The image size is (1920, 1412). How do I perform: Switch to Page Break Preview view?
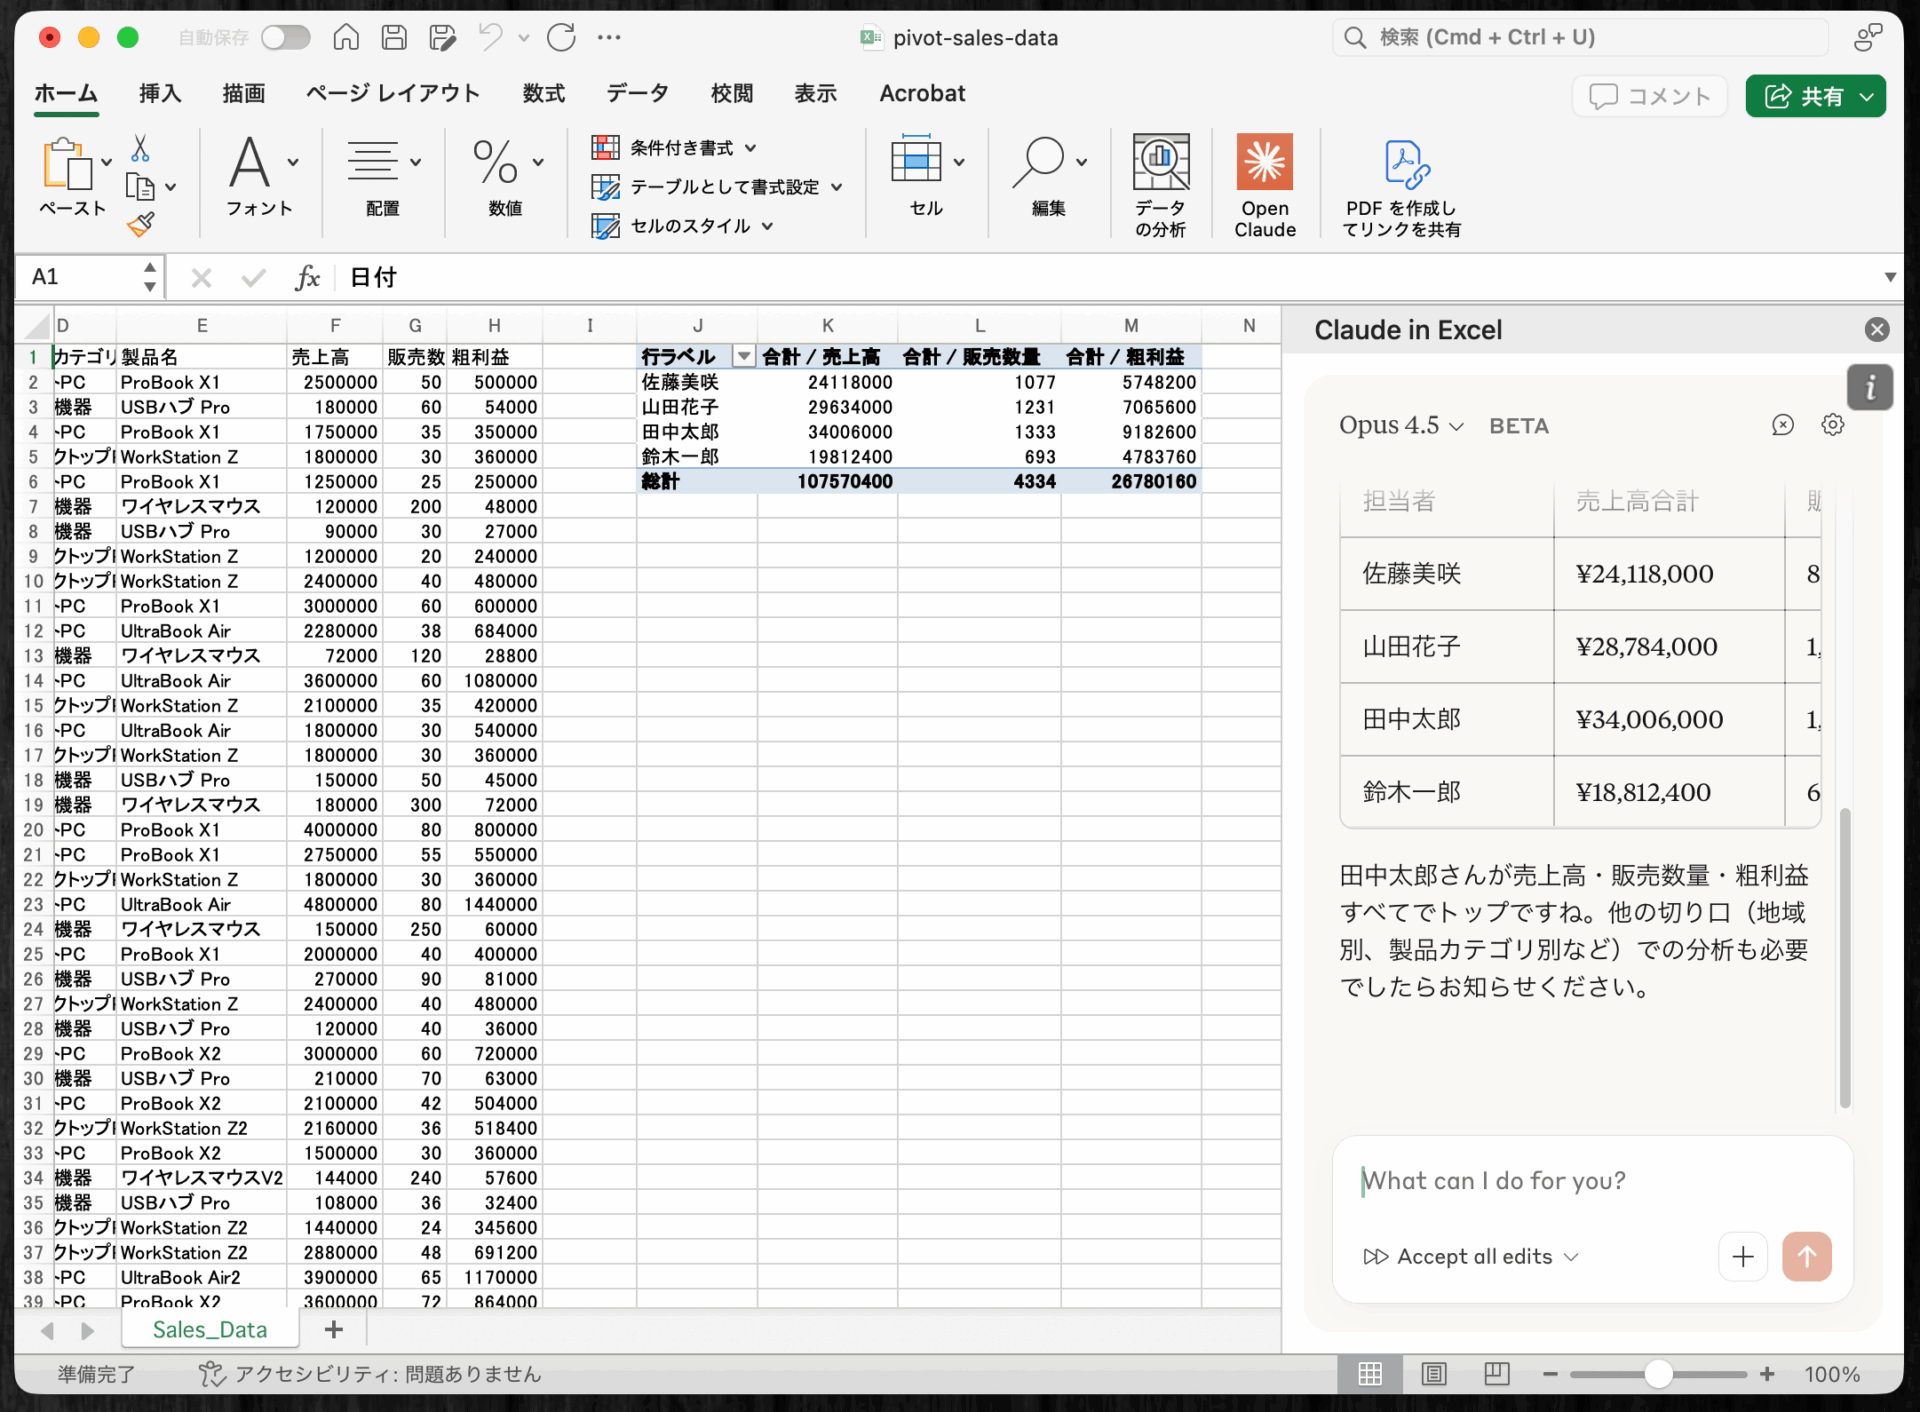click(1496, 1374)
